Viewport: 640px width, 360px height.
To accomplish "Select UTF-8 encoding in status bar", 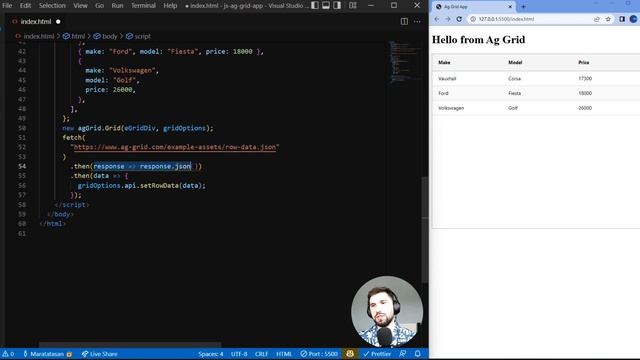I will click(239, 354).
